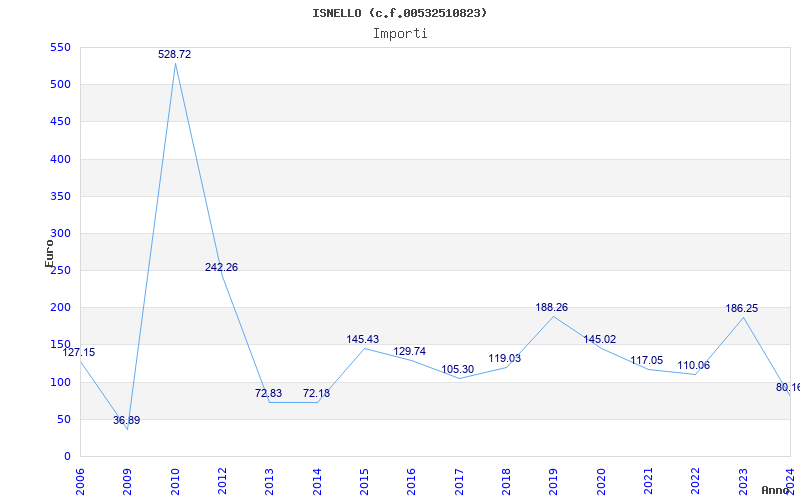Click the y-axis value 200
This screenshot has width=800, height=500.
[x=60, y=308]
